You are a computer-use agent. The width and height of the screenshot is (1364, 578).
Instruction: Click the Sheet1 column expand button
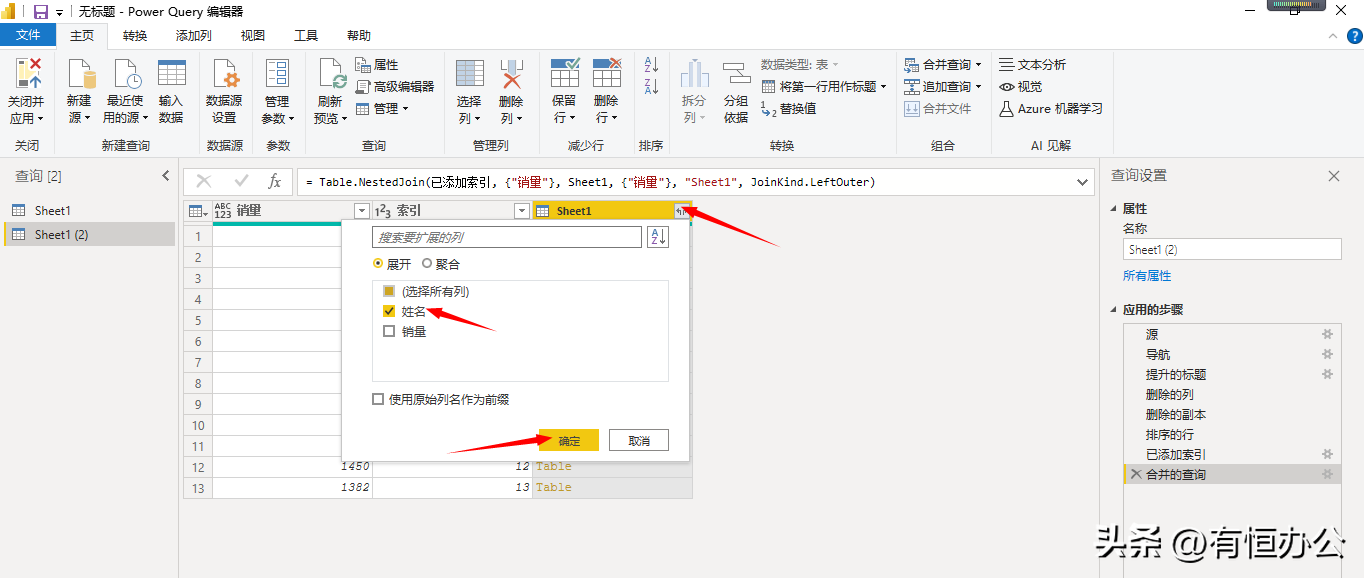point(682,211)
